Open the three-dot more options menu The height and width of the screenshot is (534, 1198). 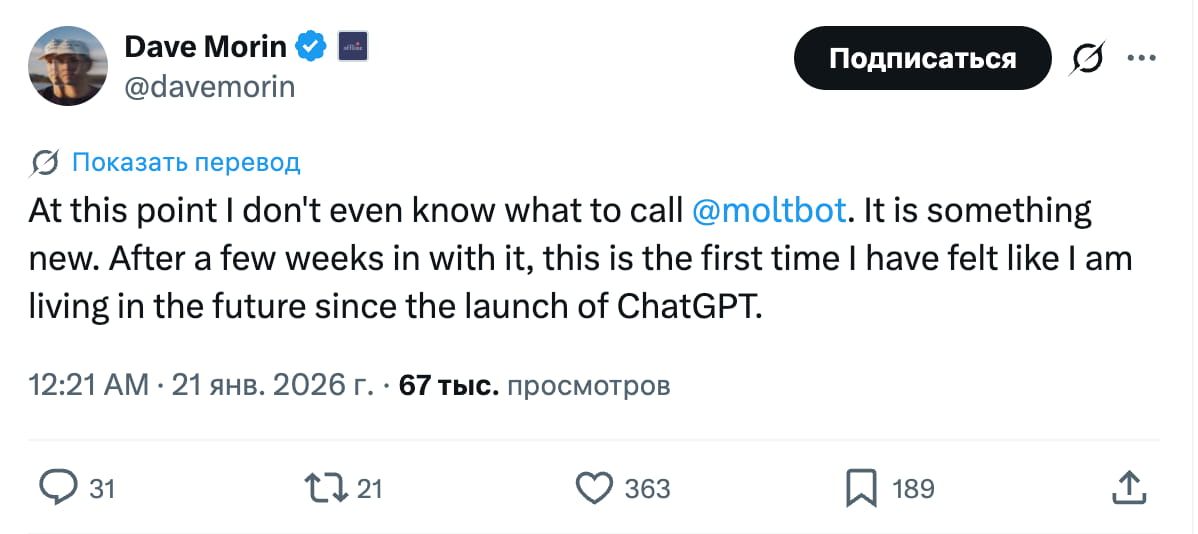tap(1141, 58)
